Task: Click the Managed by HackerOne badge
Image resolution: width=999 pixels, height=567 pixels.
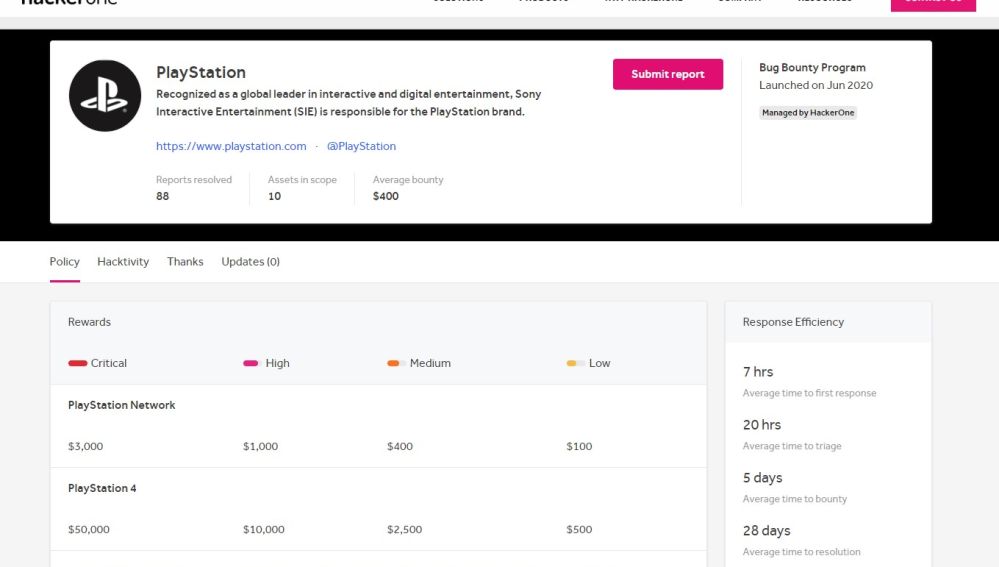Action: [808, 113]
